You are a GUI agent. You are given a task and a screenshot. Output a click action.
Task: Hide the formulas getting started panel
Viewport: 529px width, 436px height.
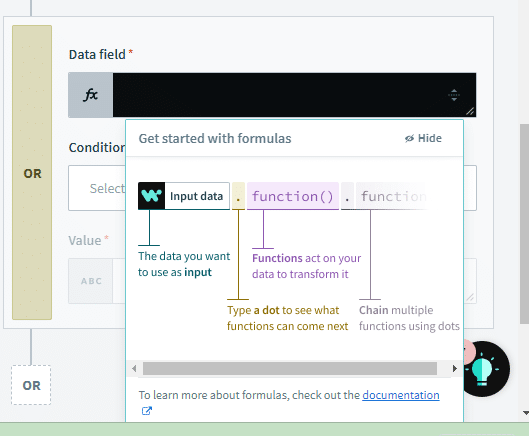point(423,138)
